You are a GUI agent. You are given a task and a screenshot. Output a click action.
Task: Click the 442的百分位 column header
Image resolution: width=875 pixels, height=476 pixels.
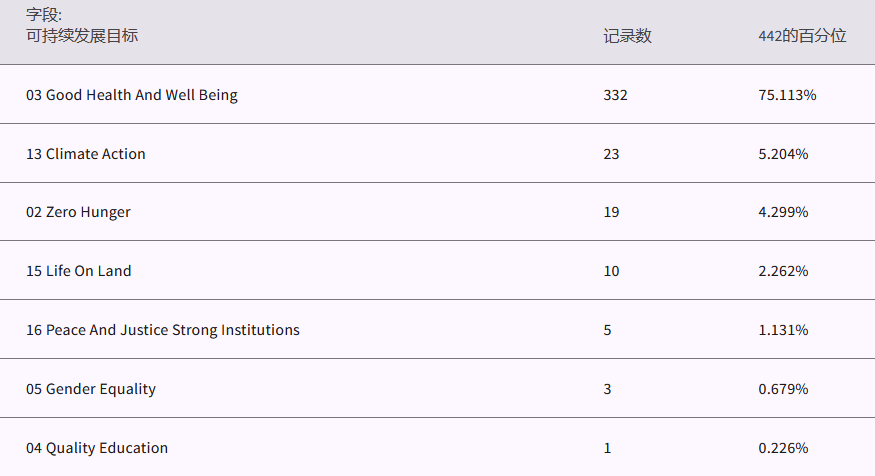802,36
